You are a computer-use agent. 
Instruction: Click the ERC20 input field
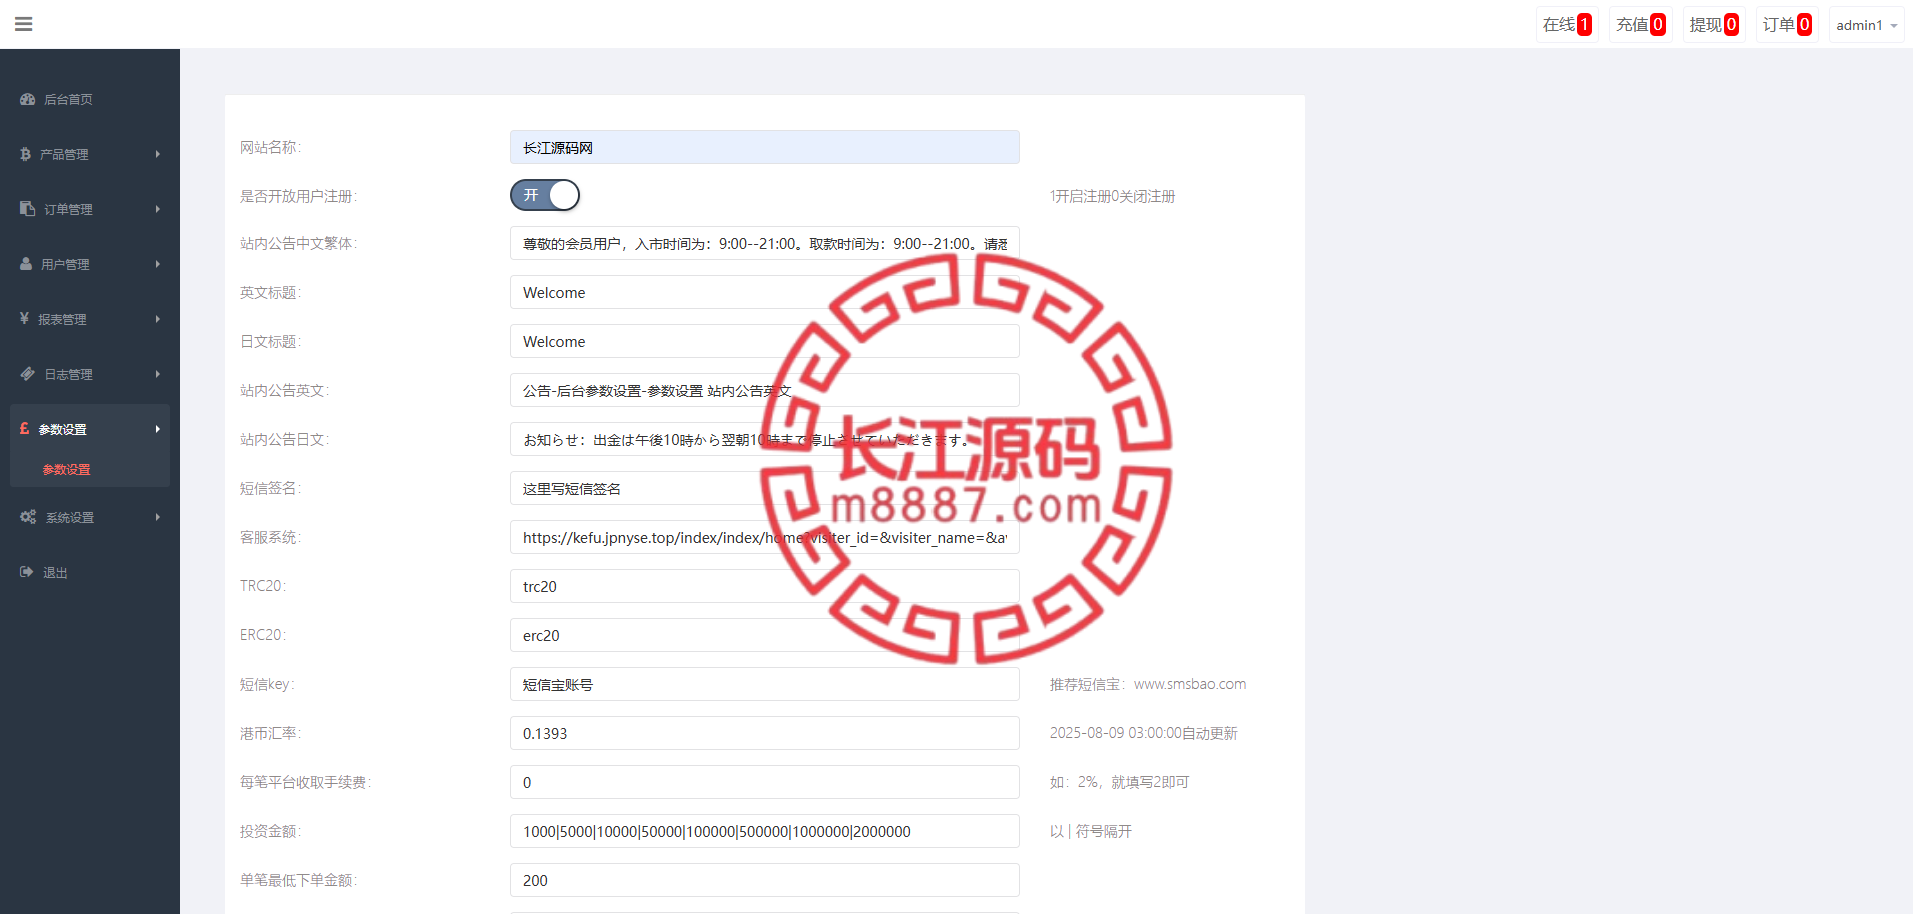[765, 635]
